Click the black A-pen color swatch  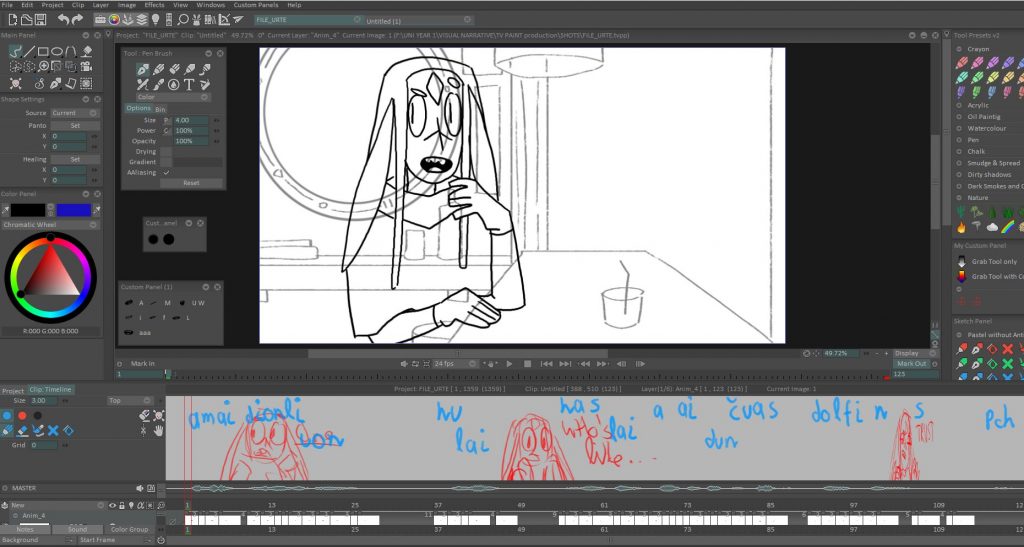pyautogui.click(x=28, y=210)
